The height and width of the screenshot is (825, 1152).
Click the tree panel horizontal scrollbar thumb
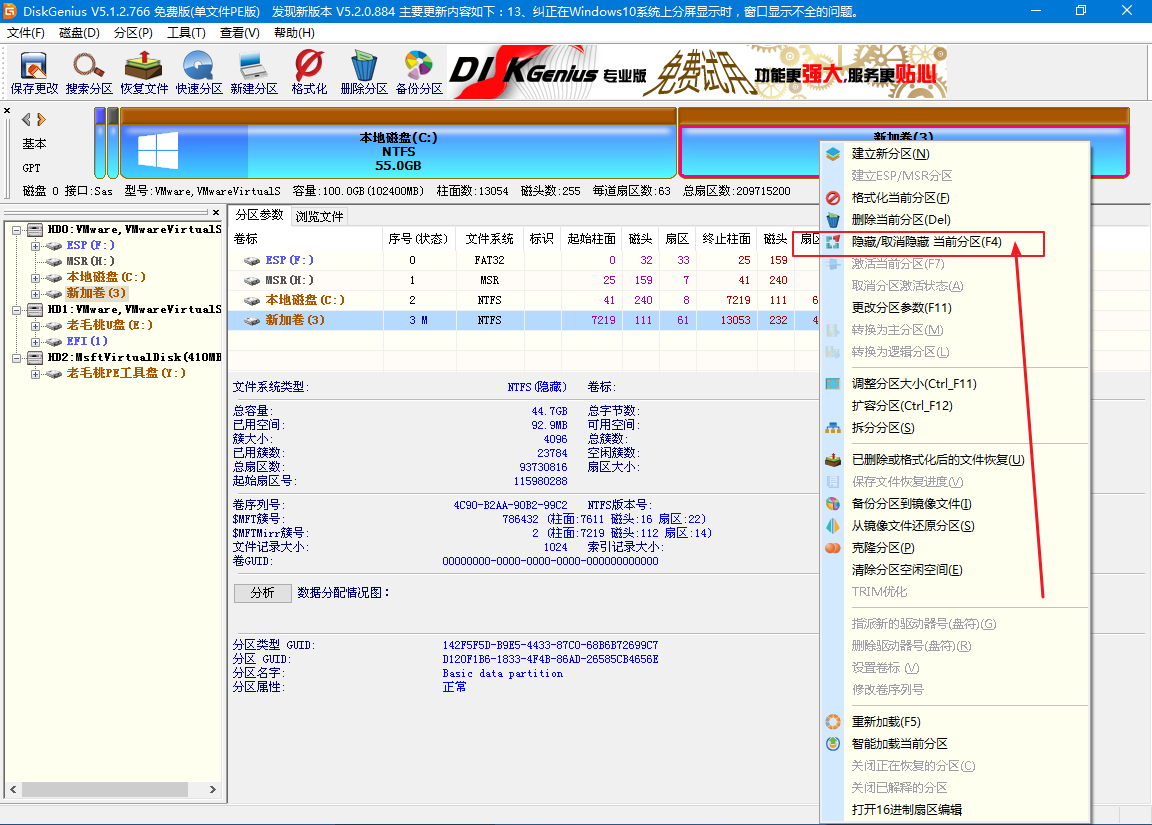click(x=104, y=789)
